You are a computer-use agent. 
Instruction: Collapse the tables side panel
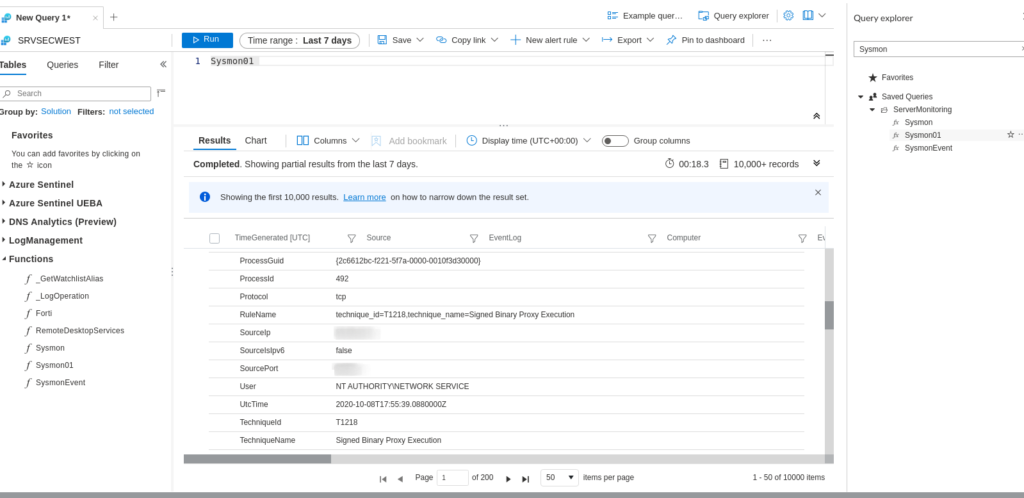163,65
